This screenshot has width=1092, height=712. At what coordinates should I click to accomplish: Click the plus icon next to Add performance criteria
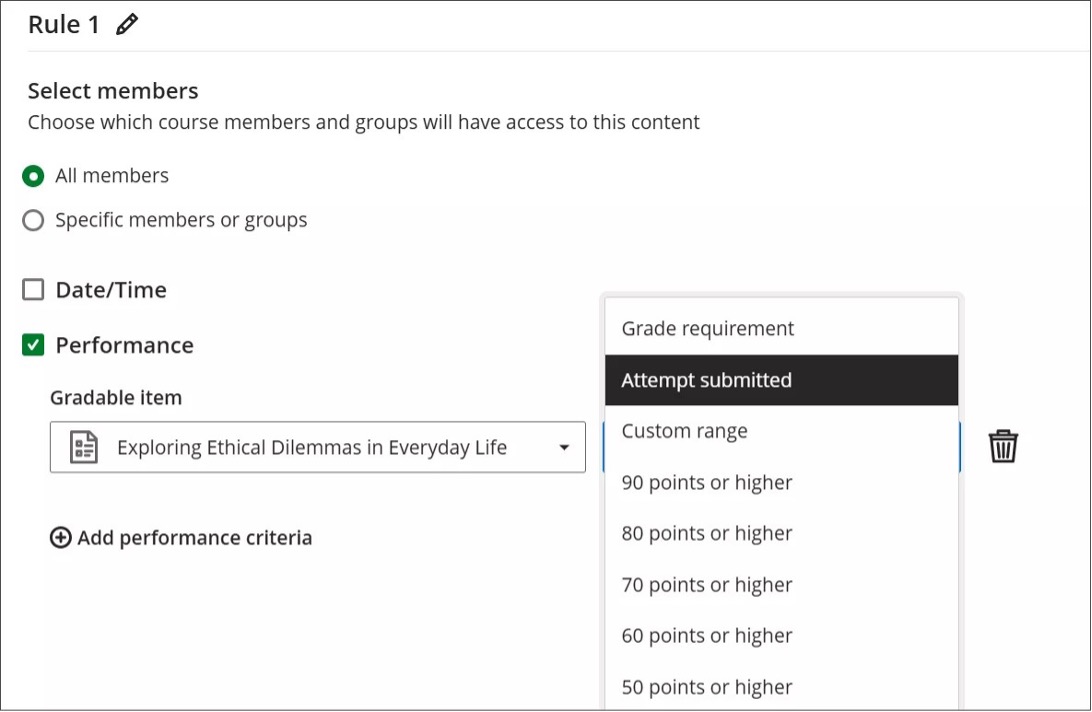click(x=62, y=537)
